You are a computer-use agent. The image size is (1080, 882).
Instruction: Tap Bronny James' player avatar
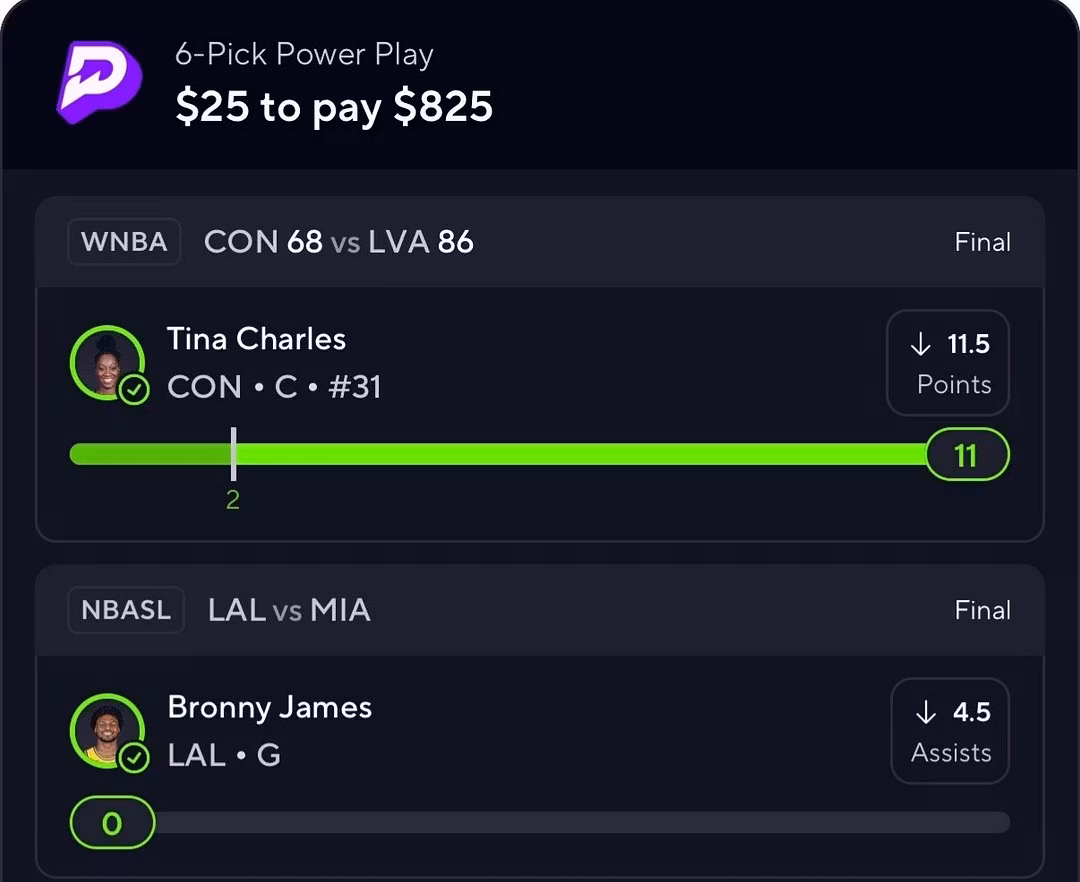click(x=107, y=731)
